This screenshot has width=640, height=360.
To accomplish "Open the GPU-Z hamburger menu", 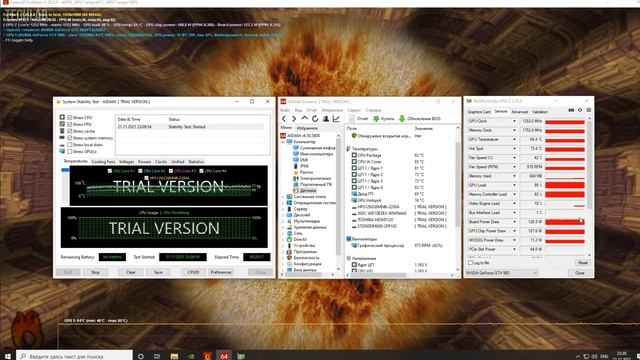I will coord(589,110).
